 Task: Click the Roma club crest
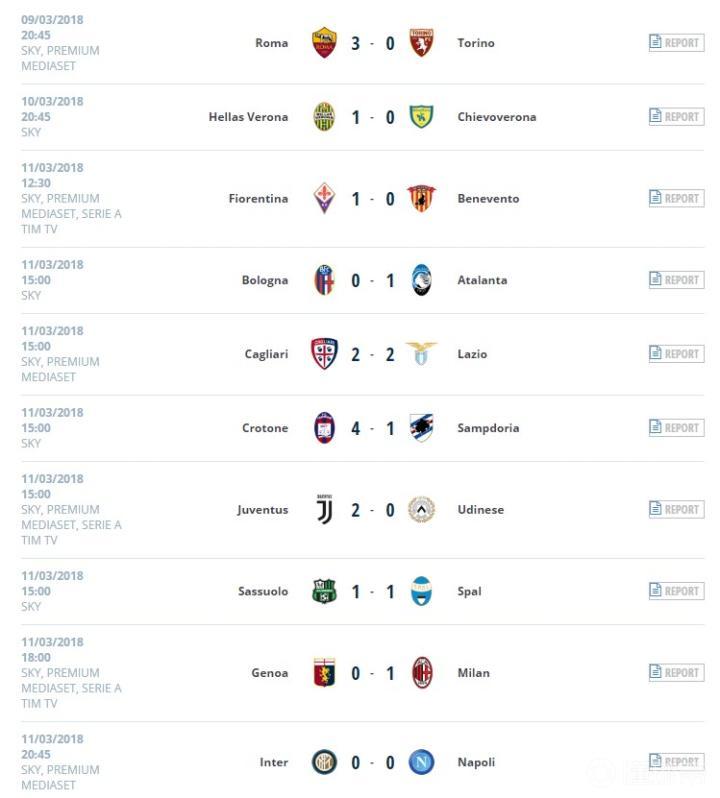[x=324, y=43]
